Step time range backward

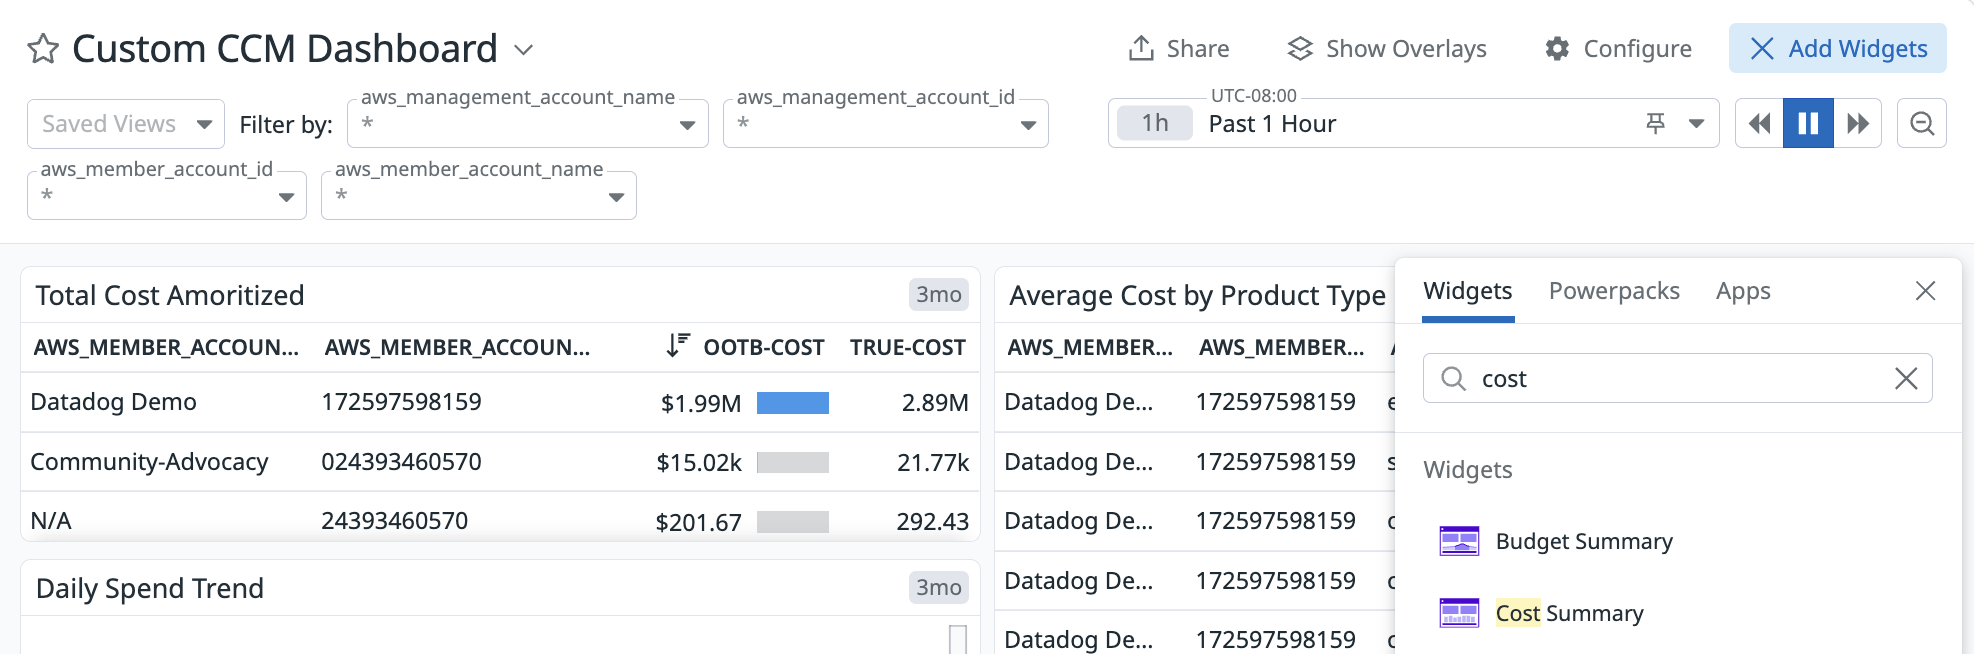coord(1759,123)
